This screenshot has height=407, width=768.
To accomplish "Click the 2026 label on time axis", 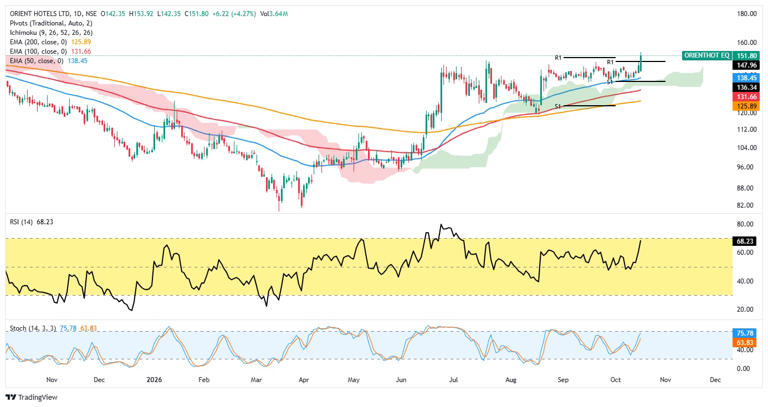I will coord(154,380).
